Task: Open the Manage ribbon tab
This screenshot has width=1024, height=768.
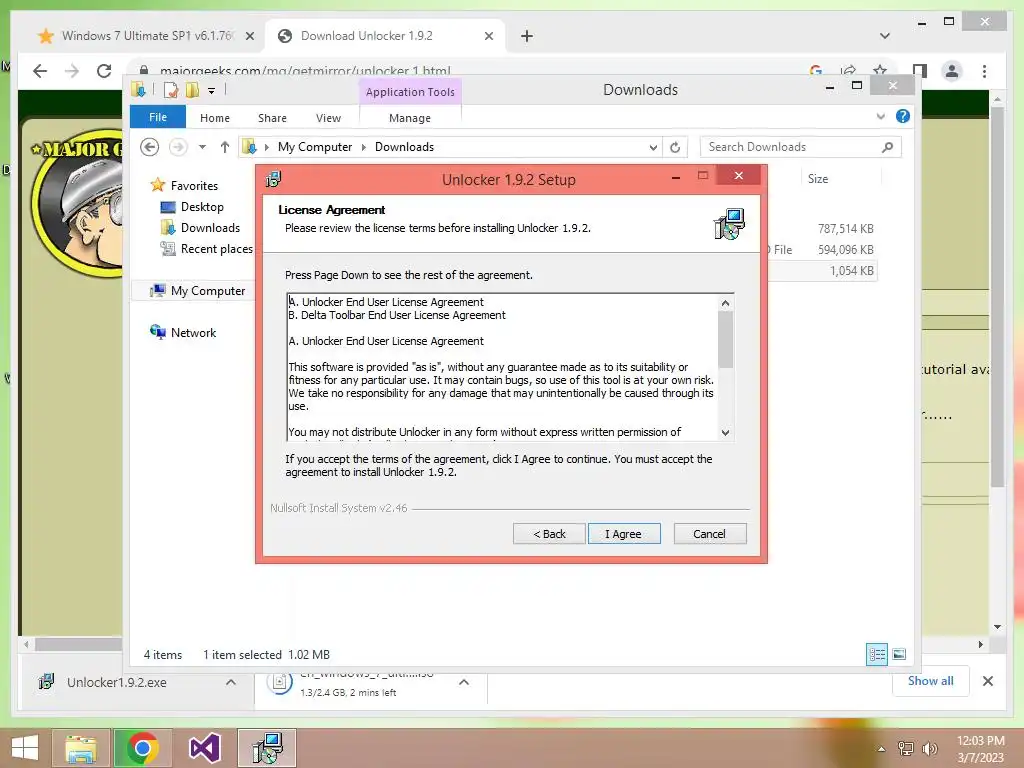Action: 409,118
